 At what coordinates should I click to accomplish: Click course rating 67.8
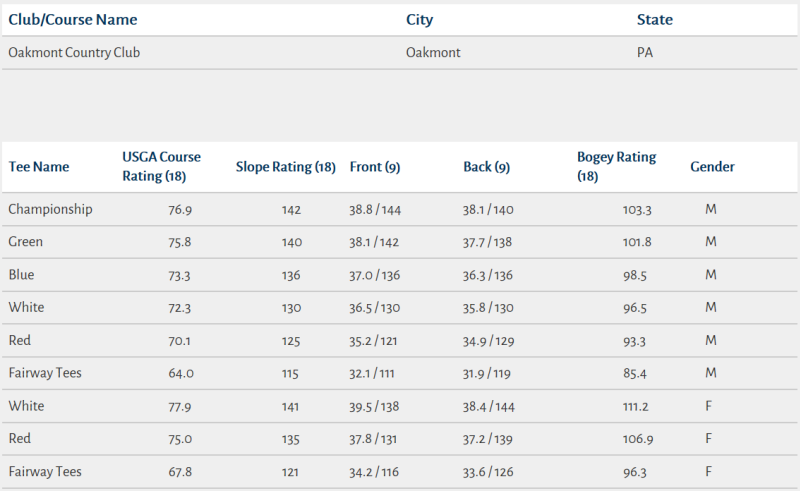click(x=180, y=472)
